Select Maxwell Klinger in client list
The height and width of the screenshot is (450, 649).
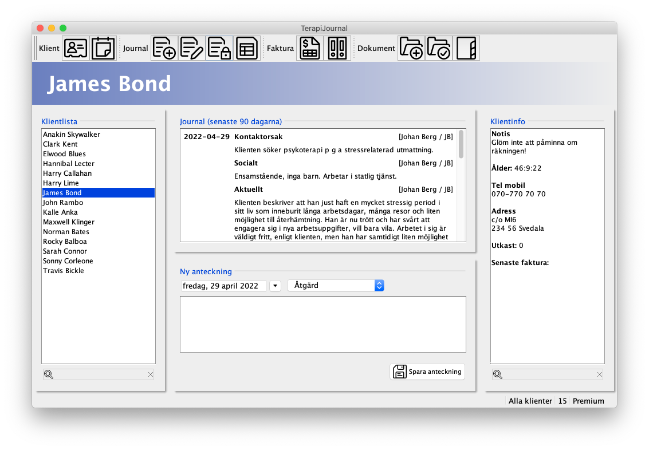click(98, 222)
